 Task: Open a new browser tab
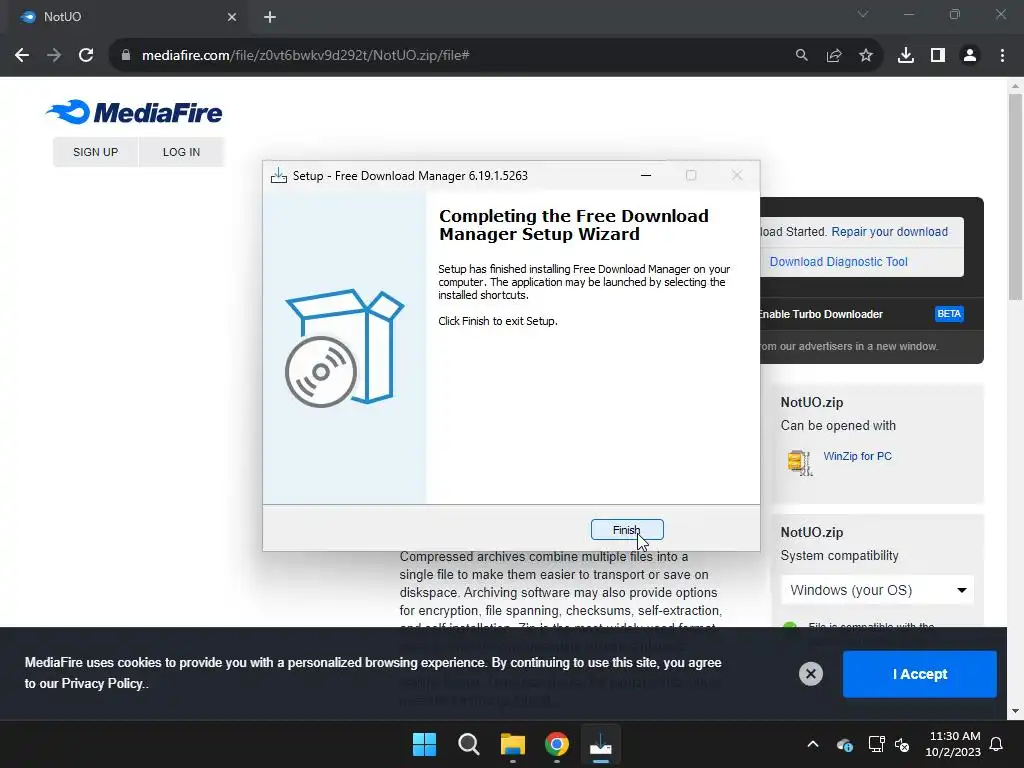[x=270, y=17]
